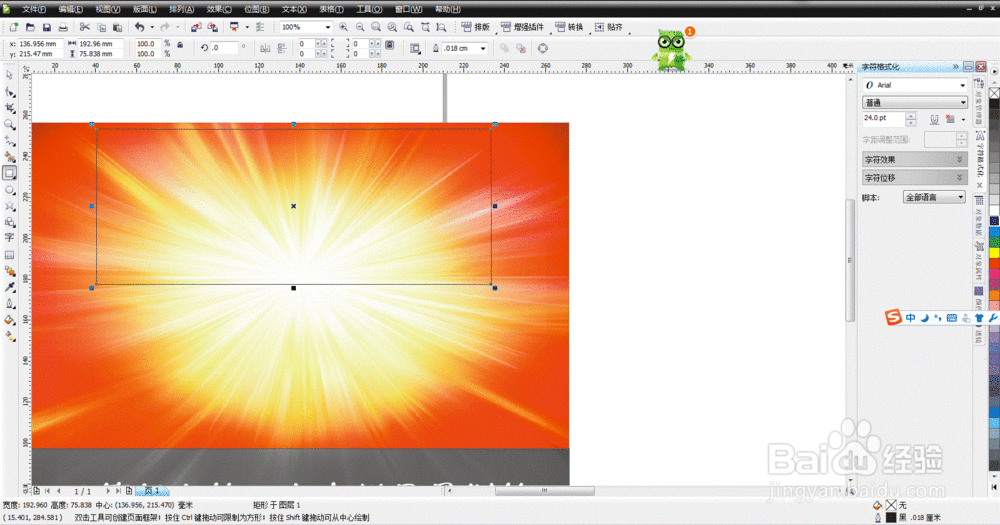Open the 编辑(E) menu
Screen dimensions: 1000x525
coord(70,10)
